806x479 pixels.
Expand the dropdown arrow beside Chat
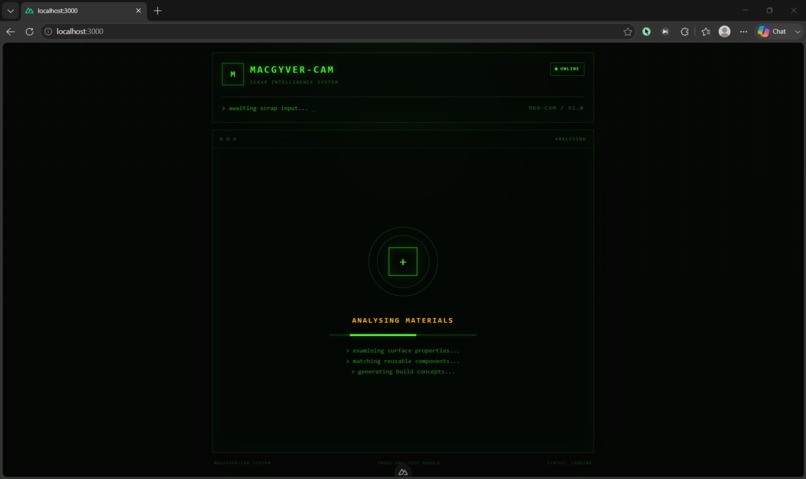click(797, 31)
